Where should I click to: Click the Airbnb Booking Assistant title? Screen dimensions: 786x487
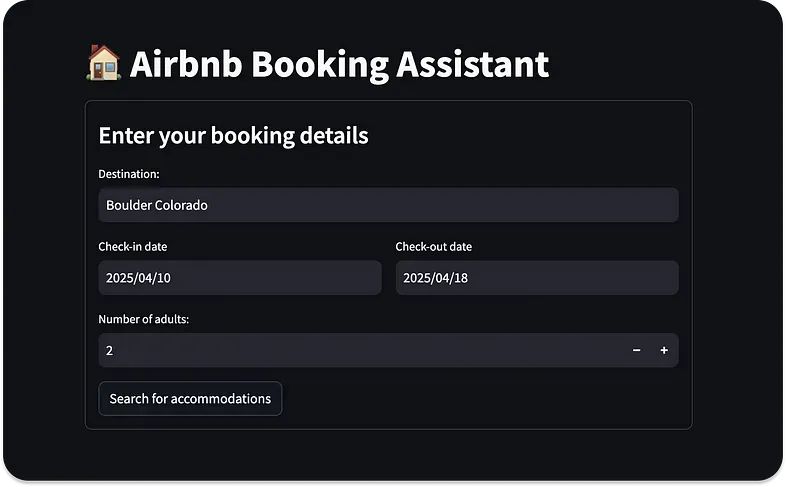click(x=339, y=64)
